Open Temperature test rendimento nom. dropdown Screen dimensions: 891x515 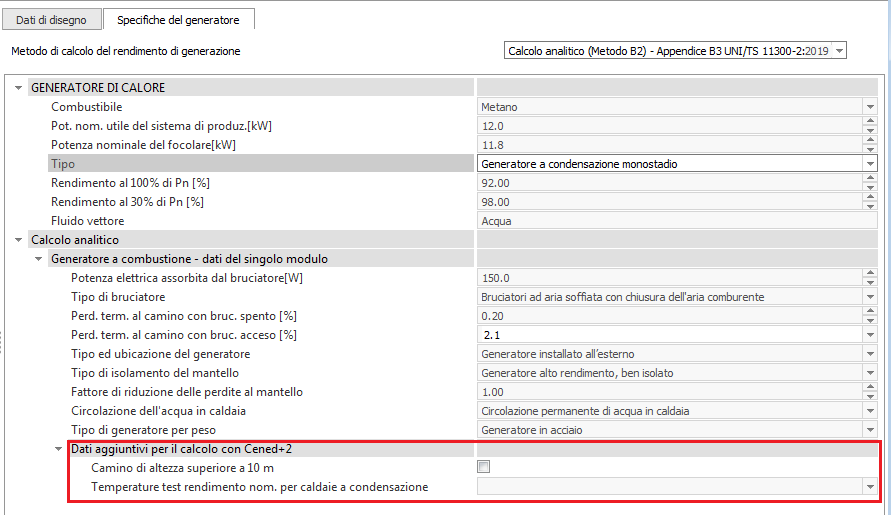click(868, 487)
